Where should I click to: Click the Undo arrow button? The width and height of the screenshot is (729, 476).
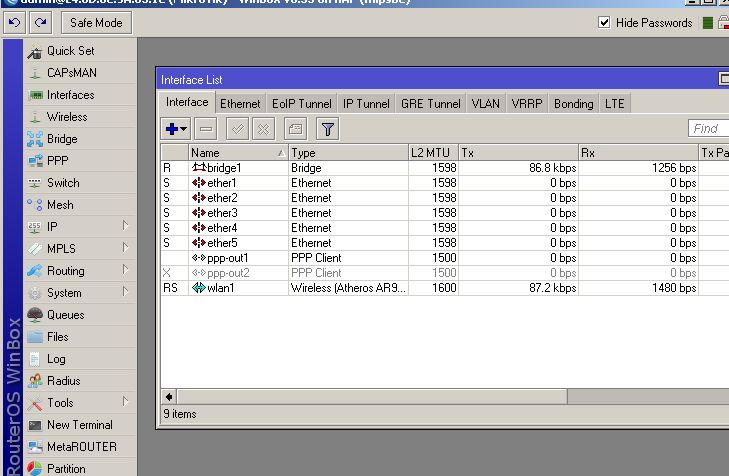(x=14, y=22)
